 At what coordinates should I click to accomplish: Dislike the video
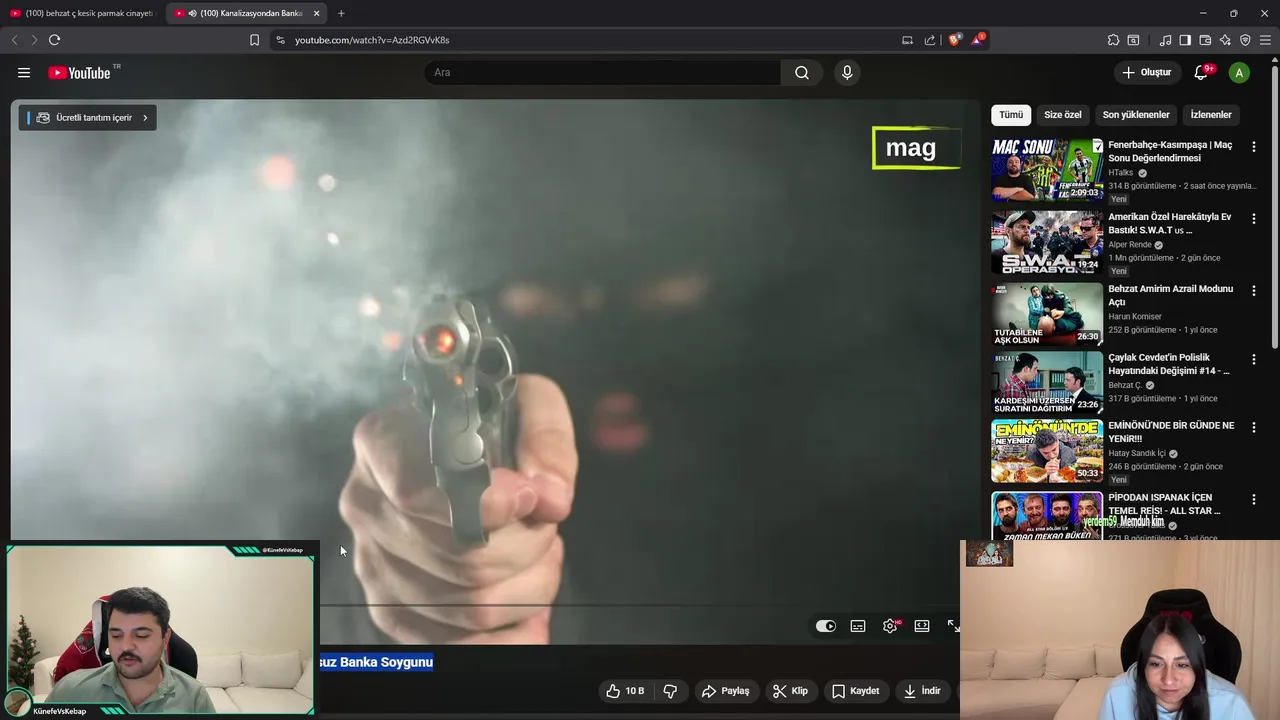point(671,691)
